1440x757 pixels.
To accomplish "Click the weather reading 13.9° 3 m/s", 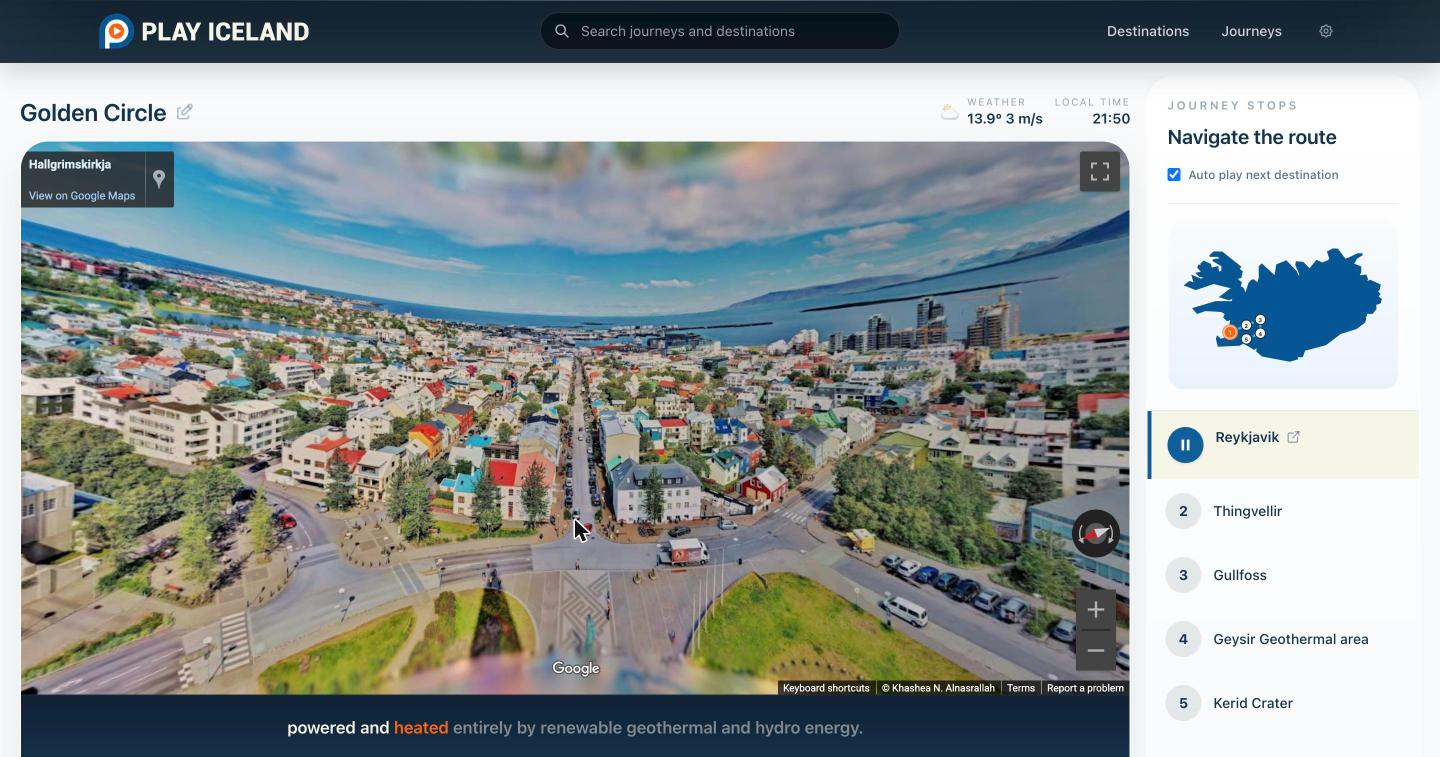I will point(1005,119).
